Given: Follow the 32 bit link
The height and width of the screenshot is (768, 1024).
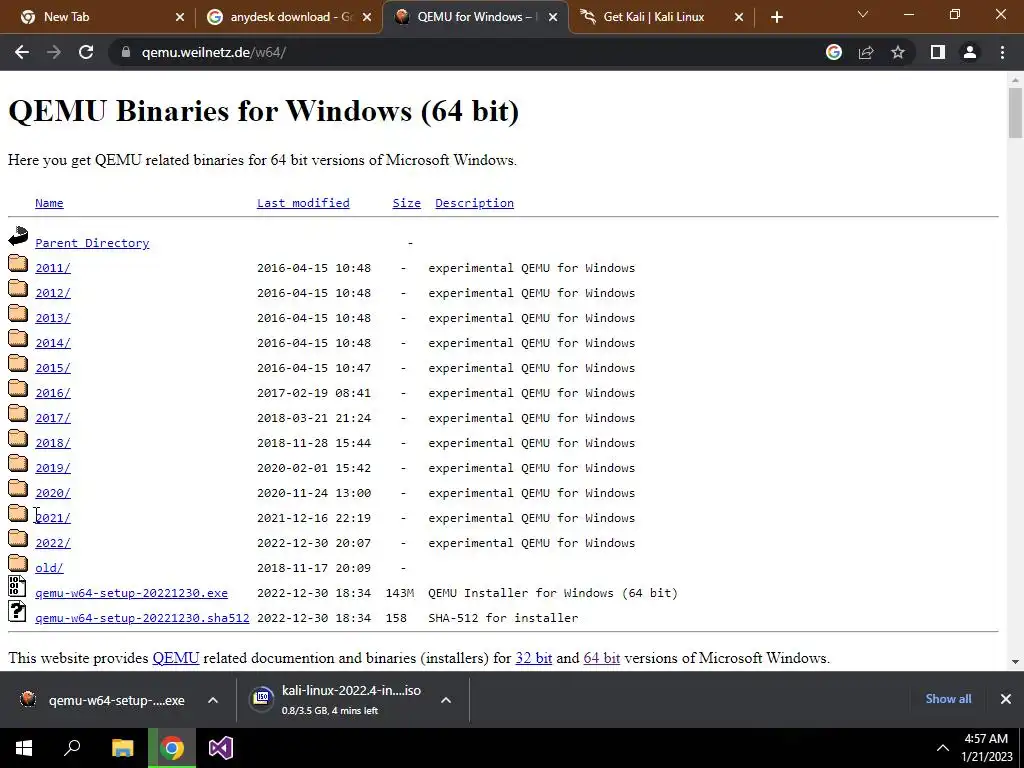Looking at the screenshot, I should [x=534, y=658].
